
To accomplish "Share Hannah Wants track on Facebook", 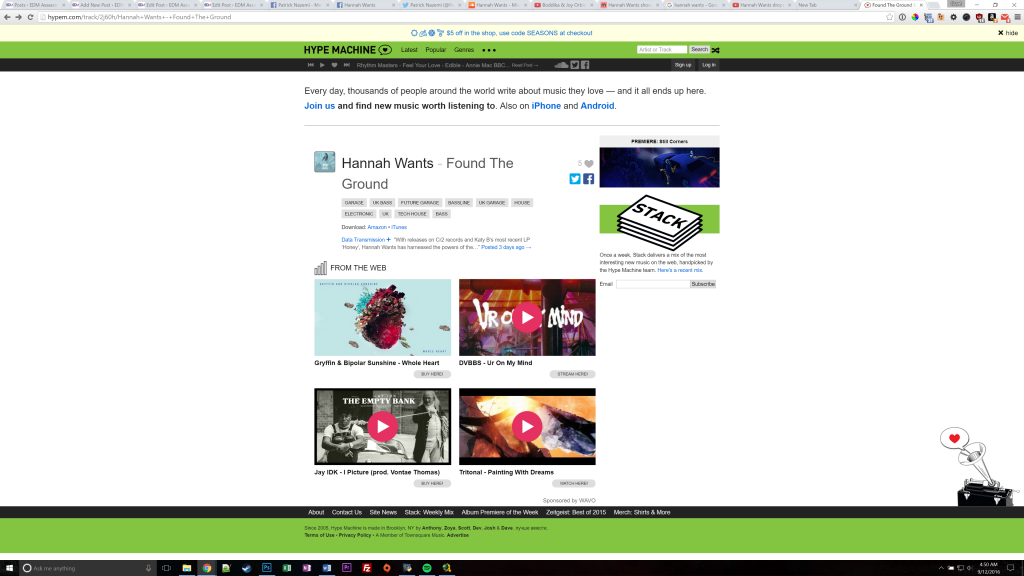I will [588, 179].
